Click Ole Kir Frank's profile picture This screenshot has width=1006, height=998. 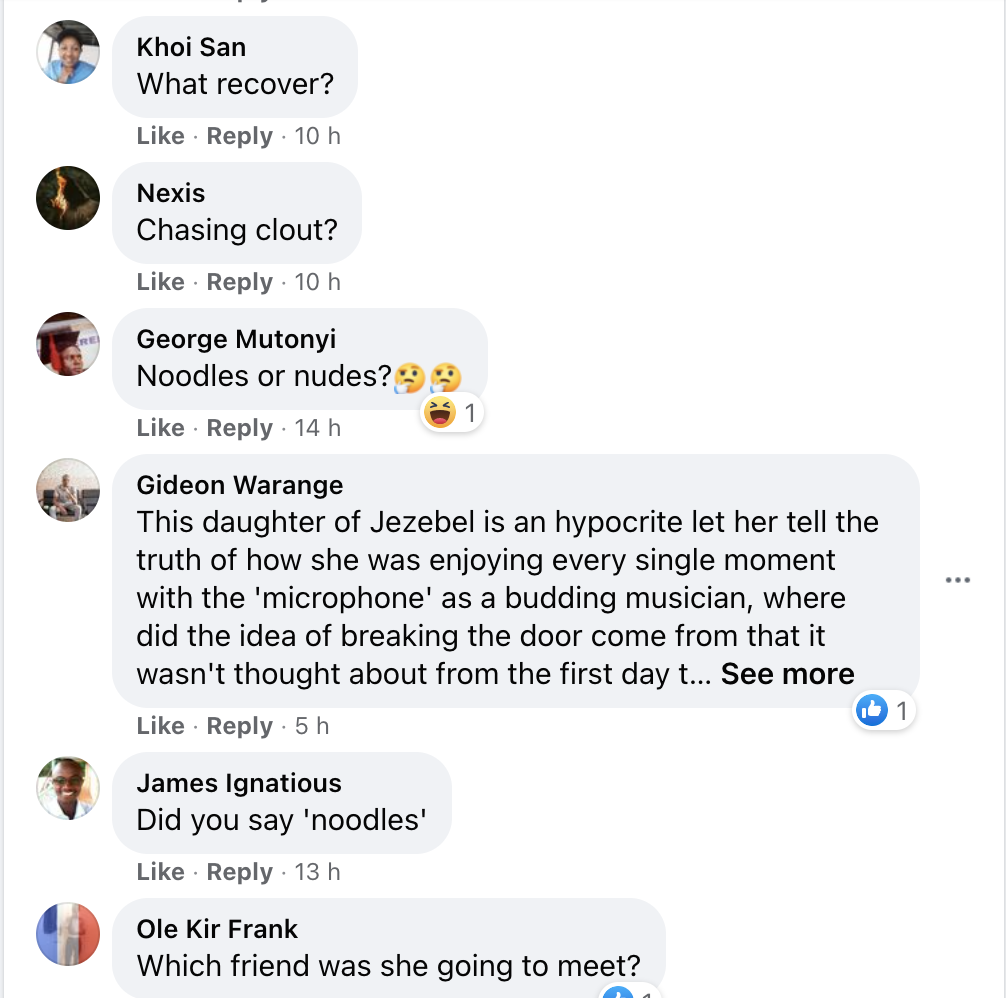[x=68, y=934]
